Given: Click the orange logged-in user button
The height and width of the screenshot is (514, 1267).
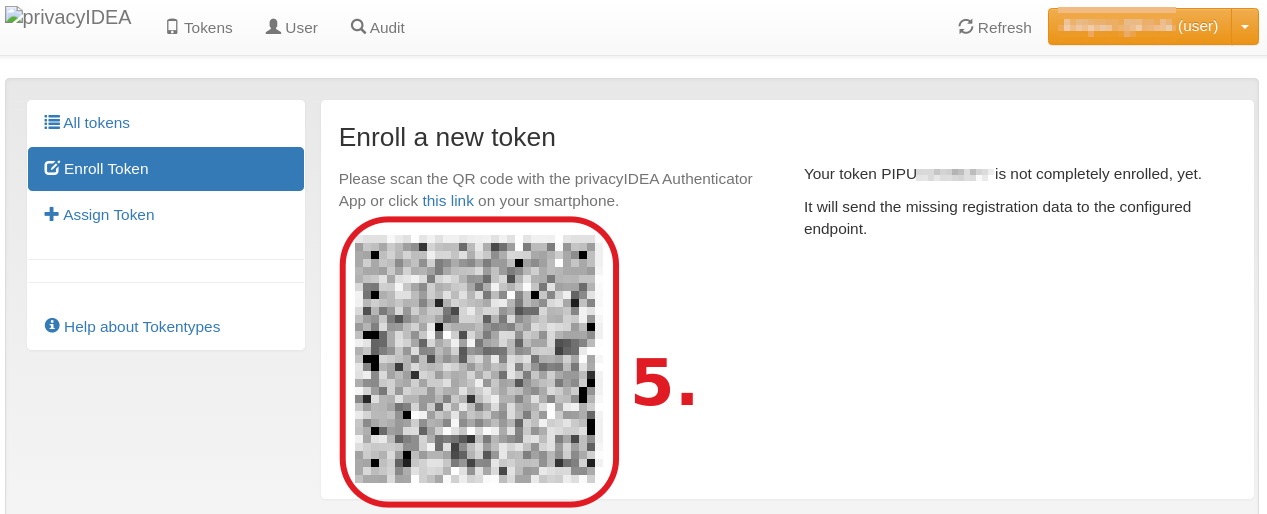Looking at the screenshot, I should [x=1139, y=27].
